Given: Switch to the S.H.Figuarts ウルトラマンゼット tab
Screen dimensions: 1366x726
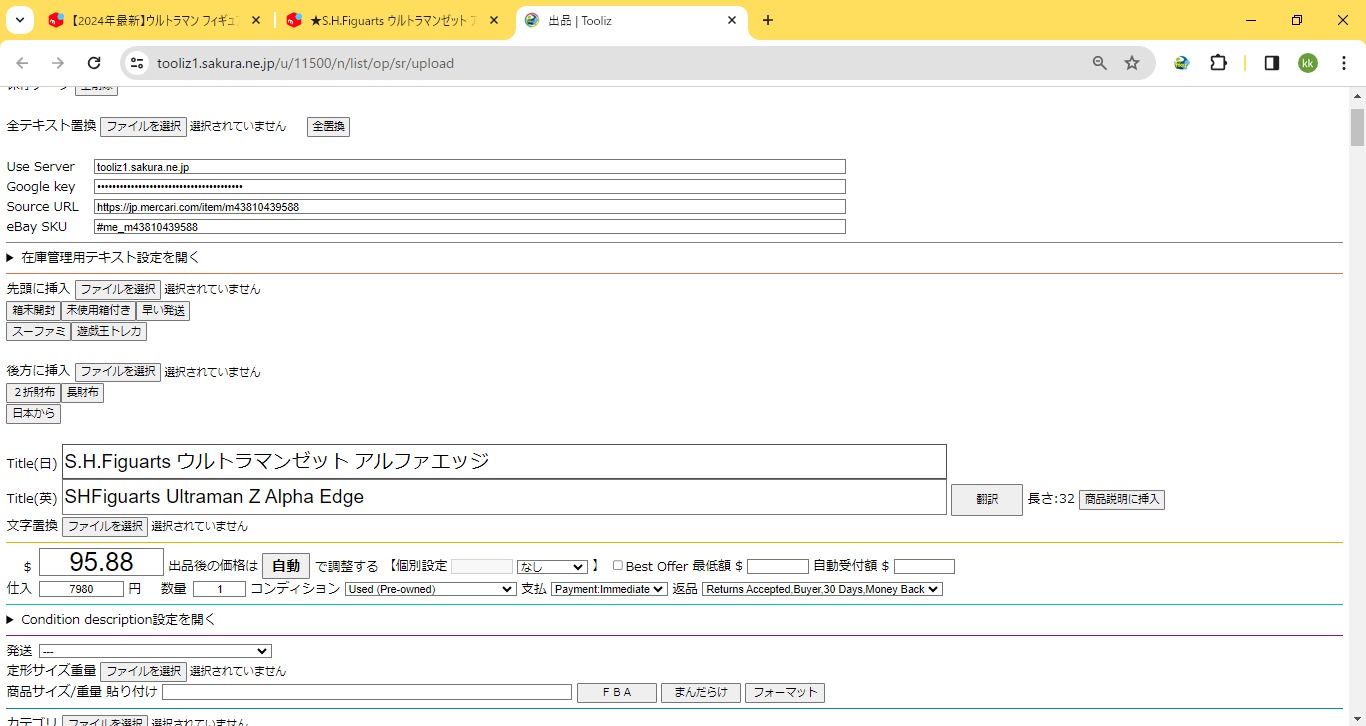Looking at the screenshot, I should coord(393,20).
